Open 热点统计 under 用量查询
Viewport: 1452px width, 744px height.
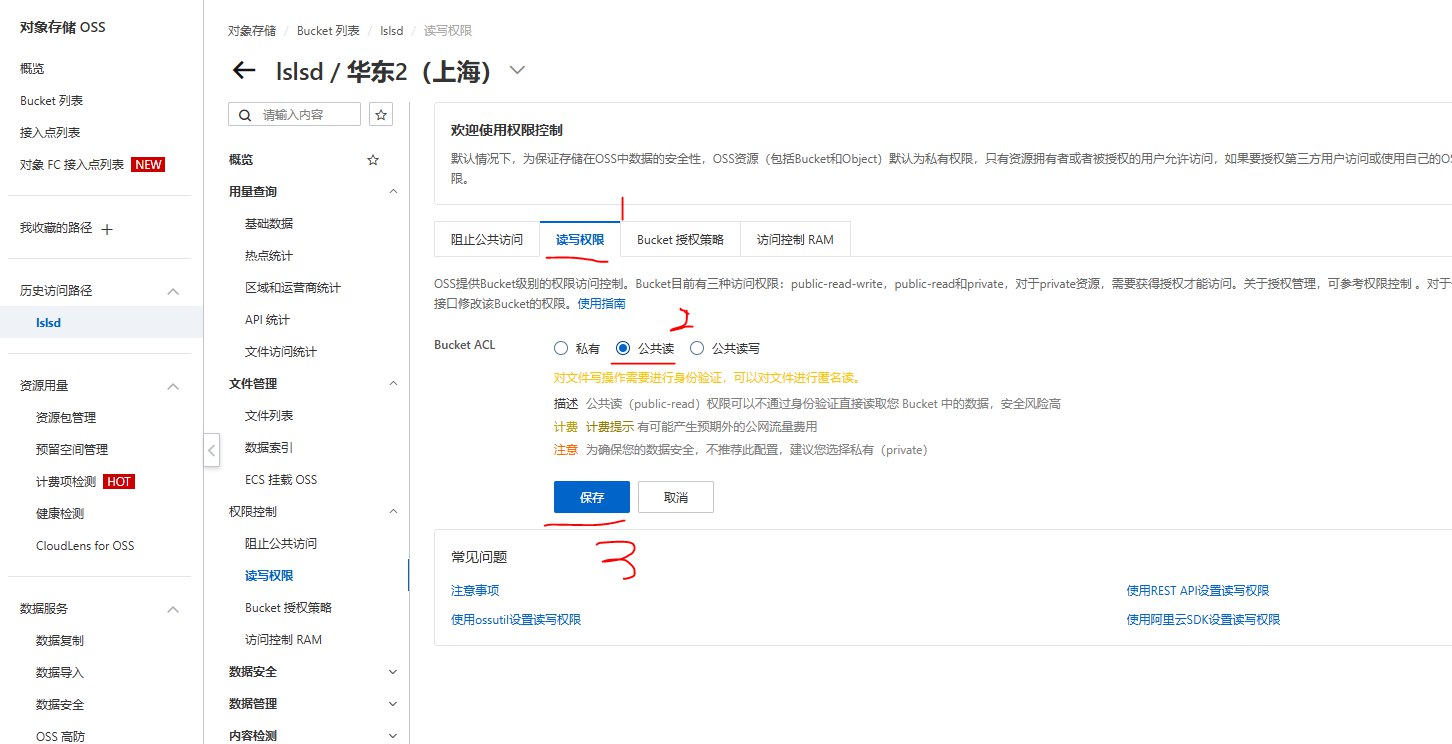tap(269, 256)
